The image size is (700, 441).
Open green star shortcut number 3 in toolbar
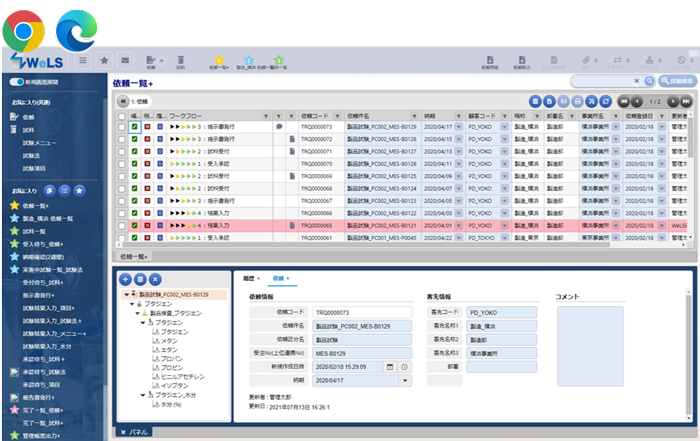(279, 60)
